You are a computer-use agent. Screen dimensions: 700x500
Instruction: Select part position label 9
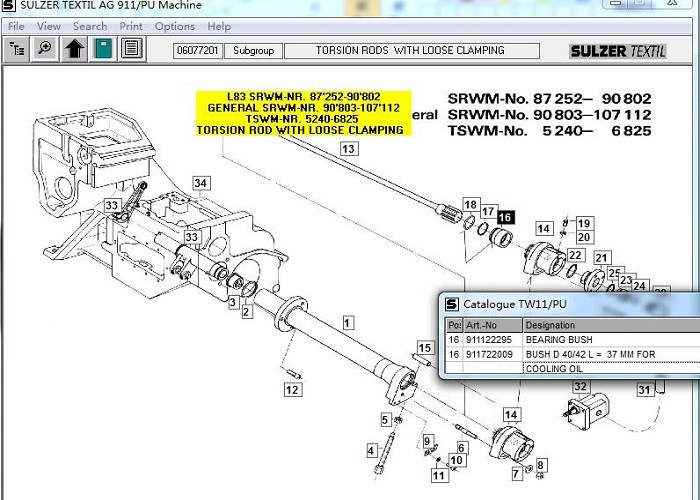point(427,441)
